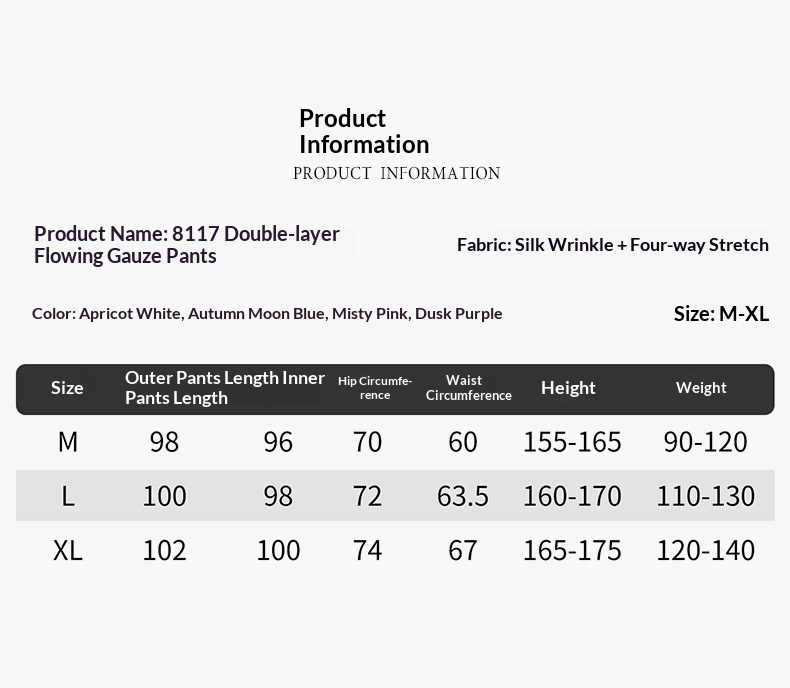Image resolution: width=790 pixels, height=688 pixels.
Task: Select the XL size row label
Action: point(68,550)
